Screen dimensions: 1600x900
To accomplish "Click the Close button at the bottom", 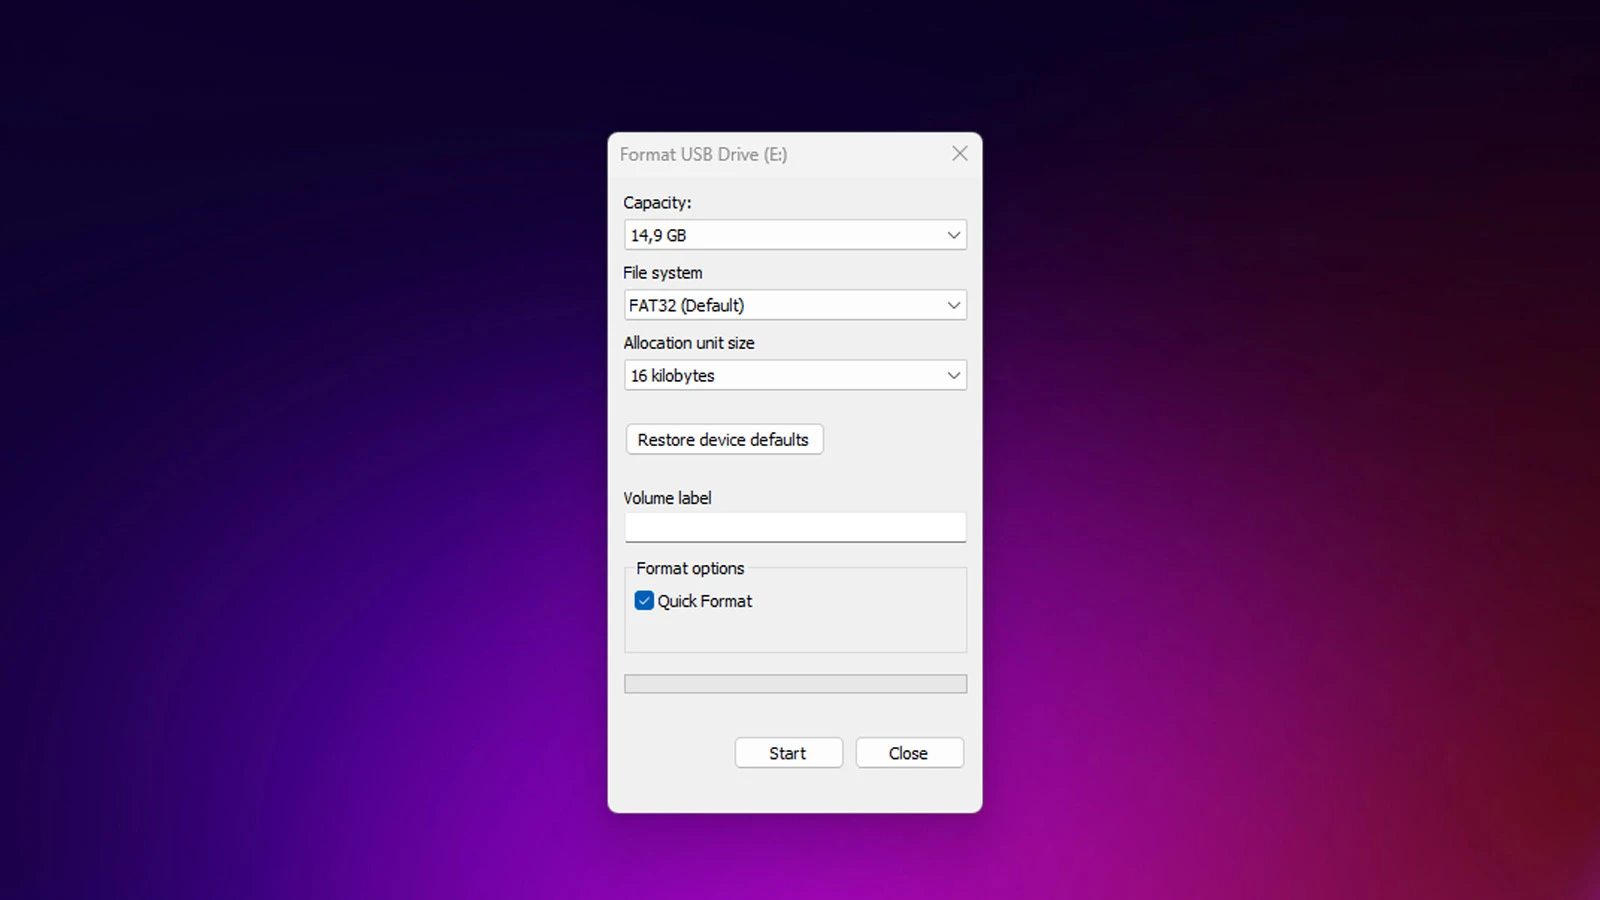I will pos(909,753).
